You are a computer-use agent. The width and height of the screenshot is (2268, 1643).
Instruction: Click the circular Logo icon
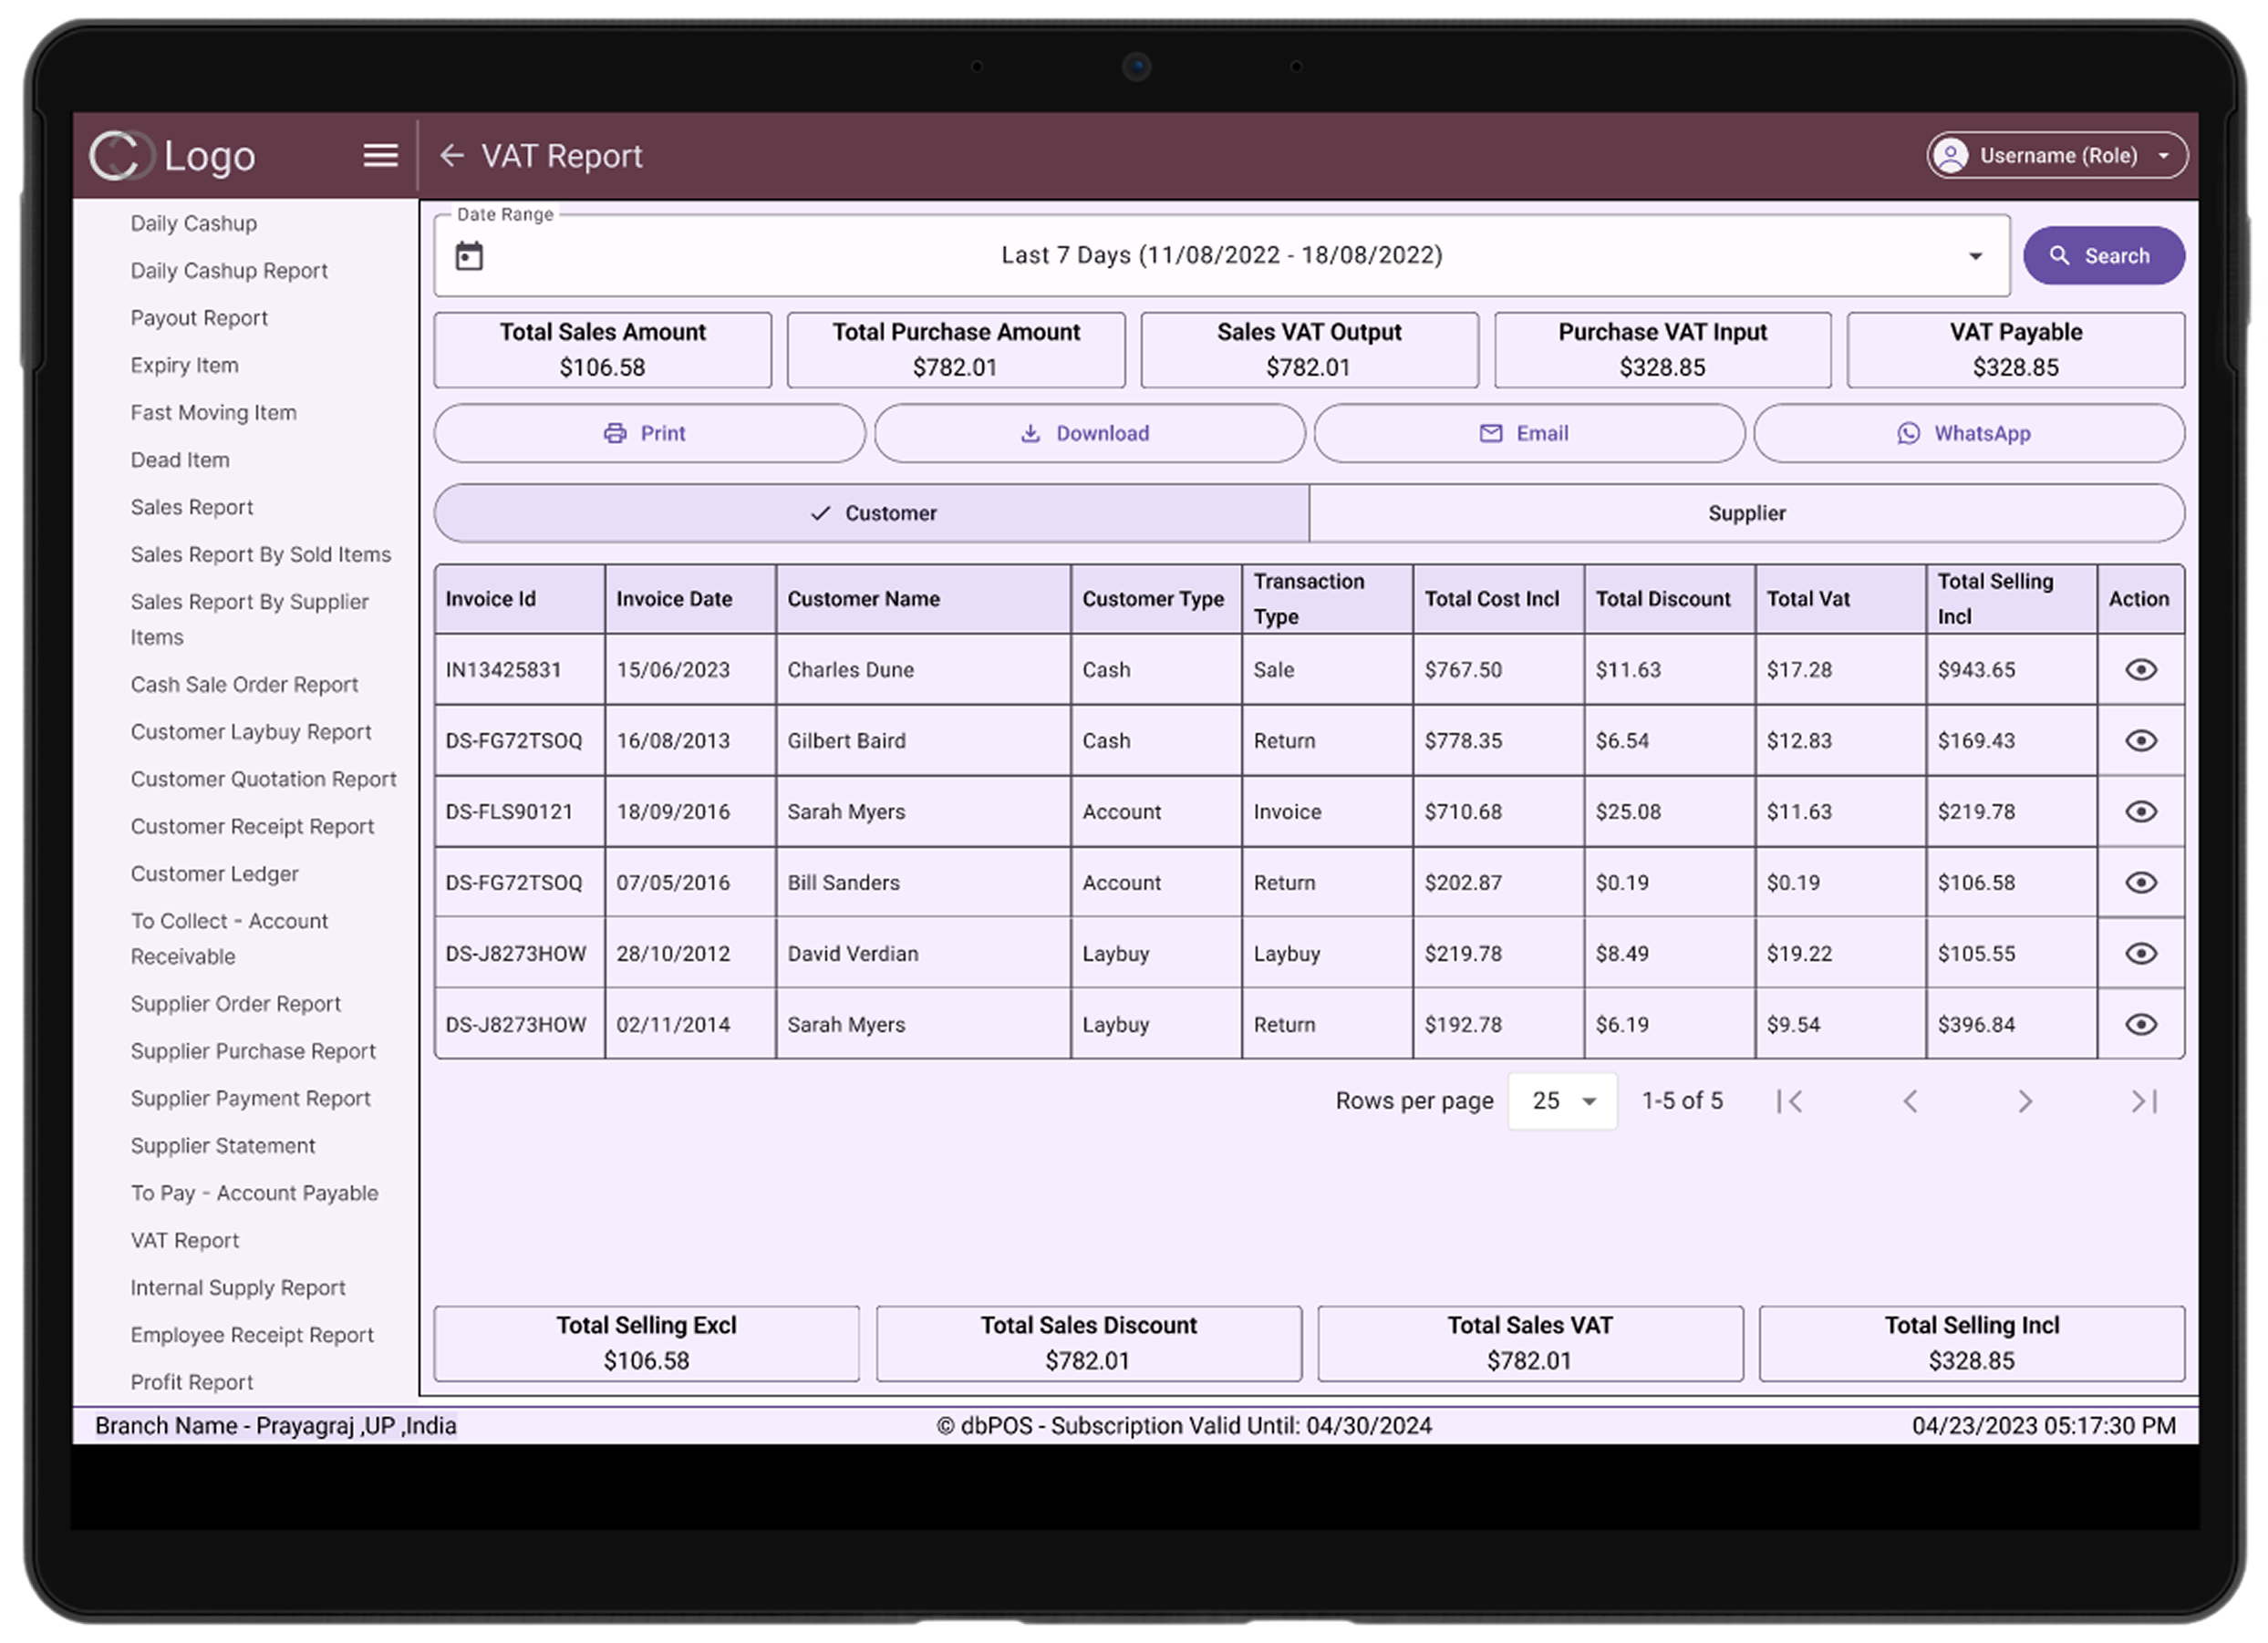120,156
